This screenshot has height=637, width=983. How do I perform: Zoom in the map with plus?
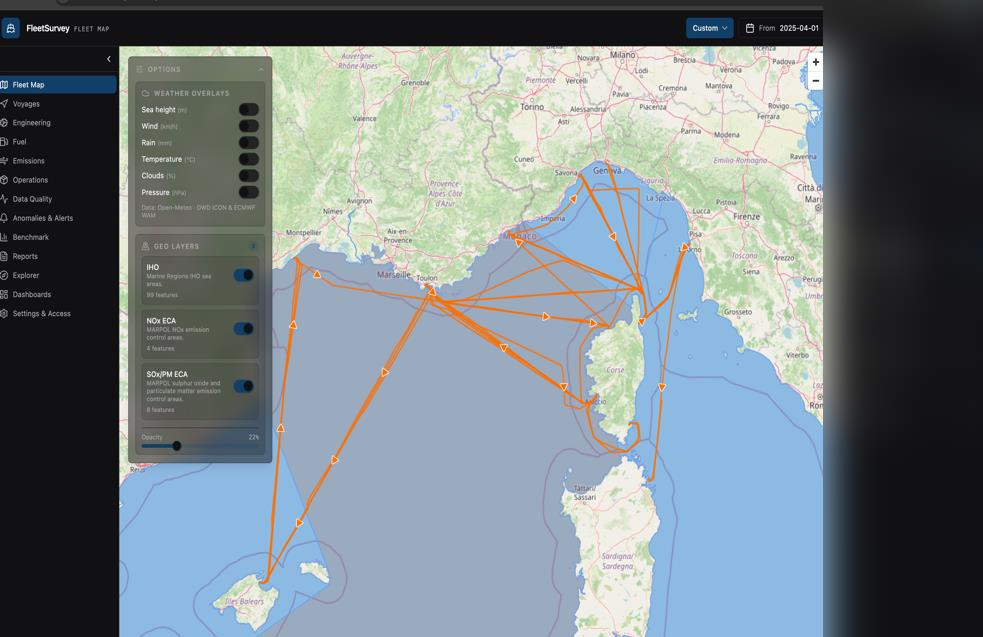[x=816, y=62]
